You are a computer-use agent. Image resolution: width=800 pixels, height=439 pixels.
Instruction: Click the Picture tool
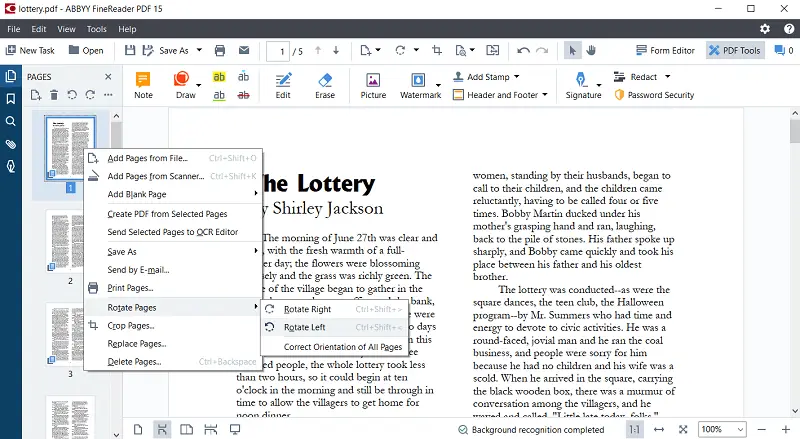click(x=373, y=86)
